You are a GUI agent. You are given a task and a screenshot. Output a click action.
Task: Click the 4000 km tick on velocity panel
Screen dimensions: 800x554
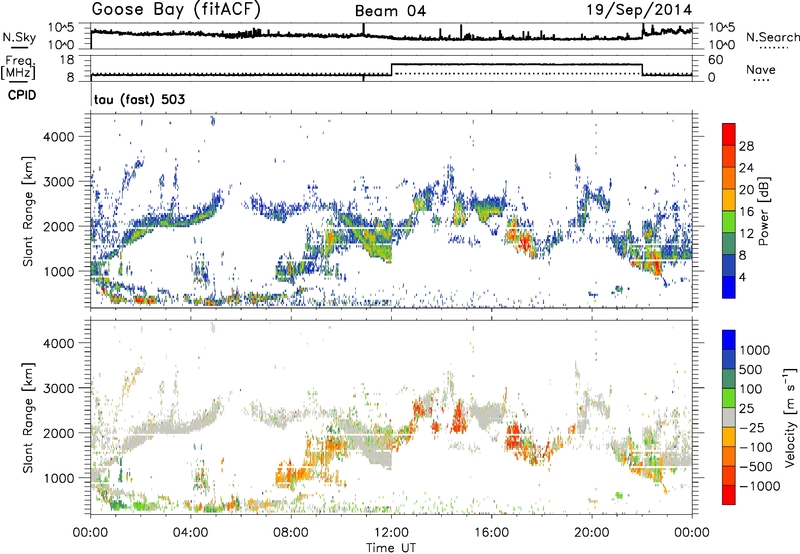pos(58,343)
